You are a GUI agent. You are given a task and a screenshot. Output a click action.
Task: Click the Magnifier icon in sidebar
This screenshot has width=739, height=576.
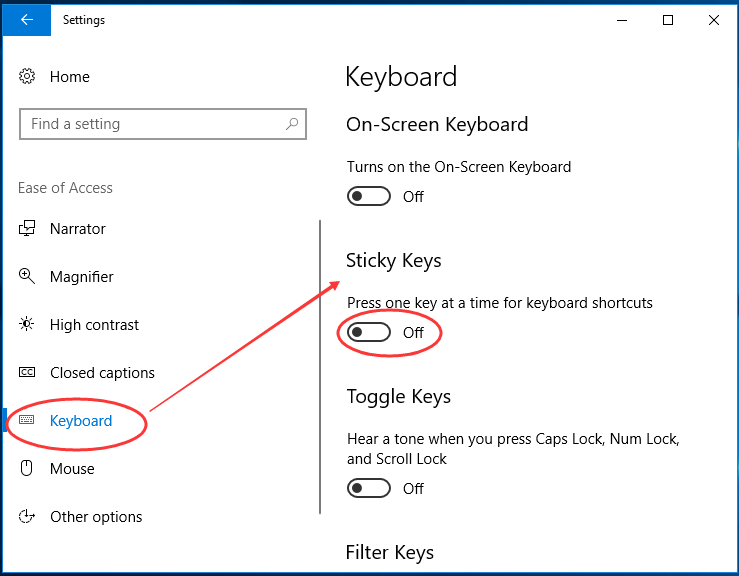[28, 277]
